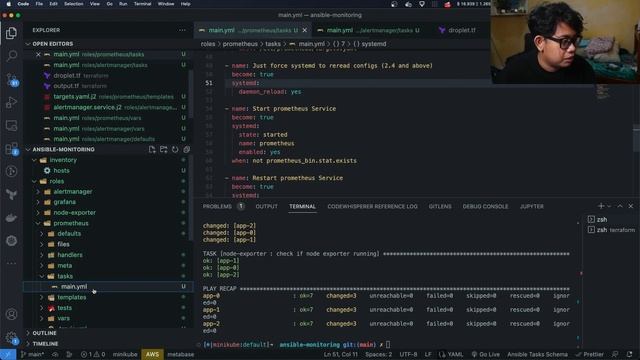Screen dimensions: 640x360
Task: Switch to Debug Console tab
Action: pos(485,207)
